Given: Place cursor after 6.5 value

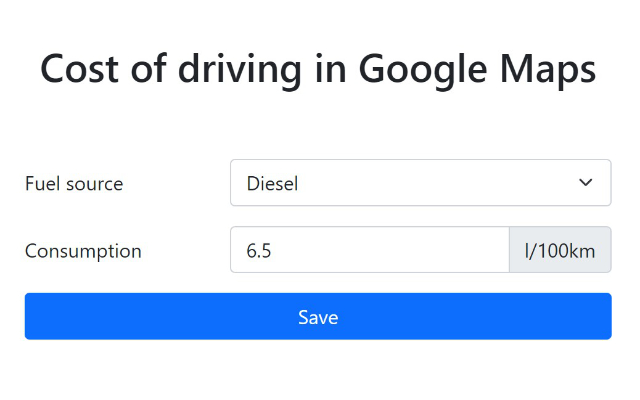Looking at the screenshot, I should click(273, 251).
